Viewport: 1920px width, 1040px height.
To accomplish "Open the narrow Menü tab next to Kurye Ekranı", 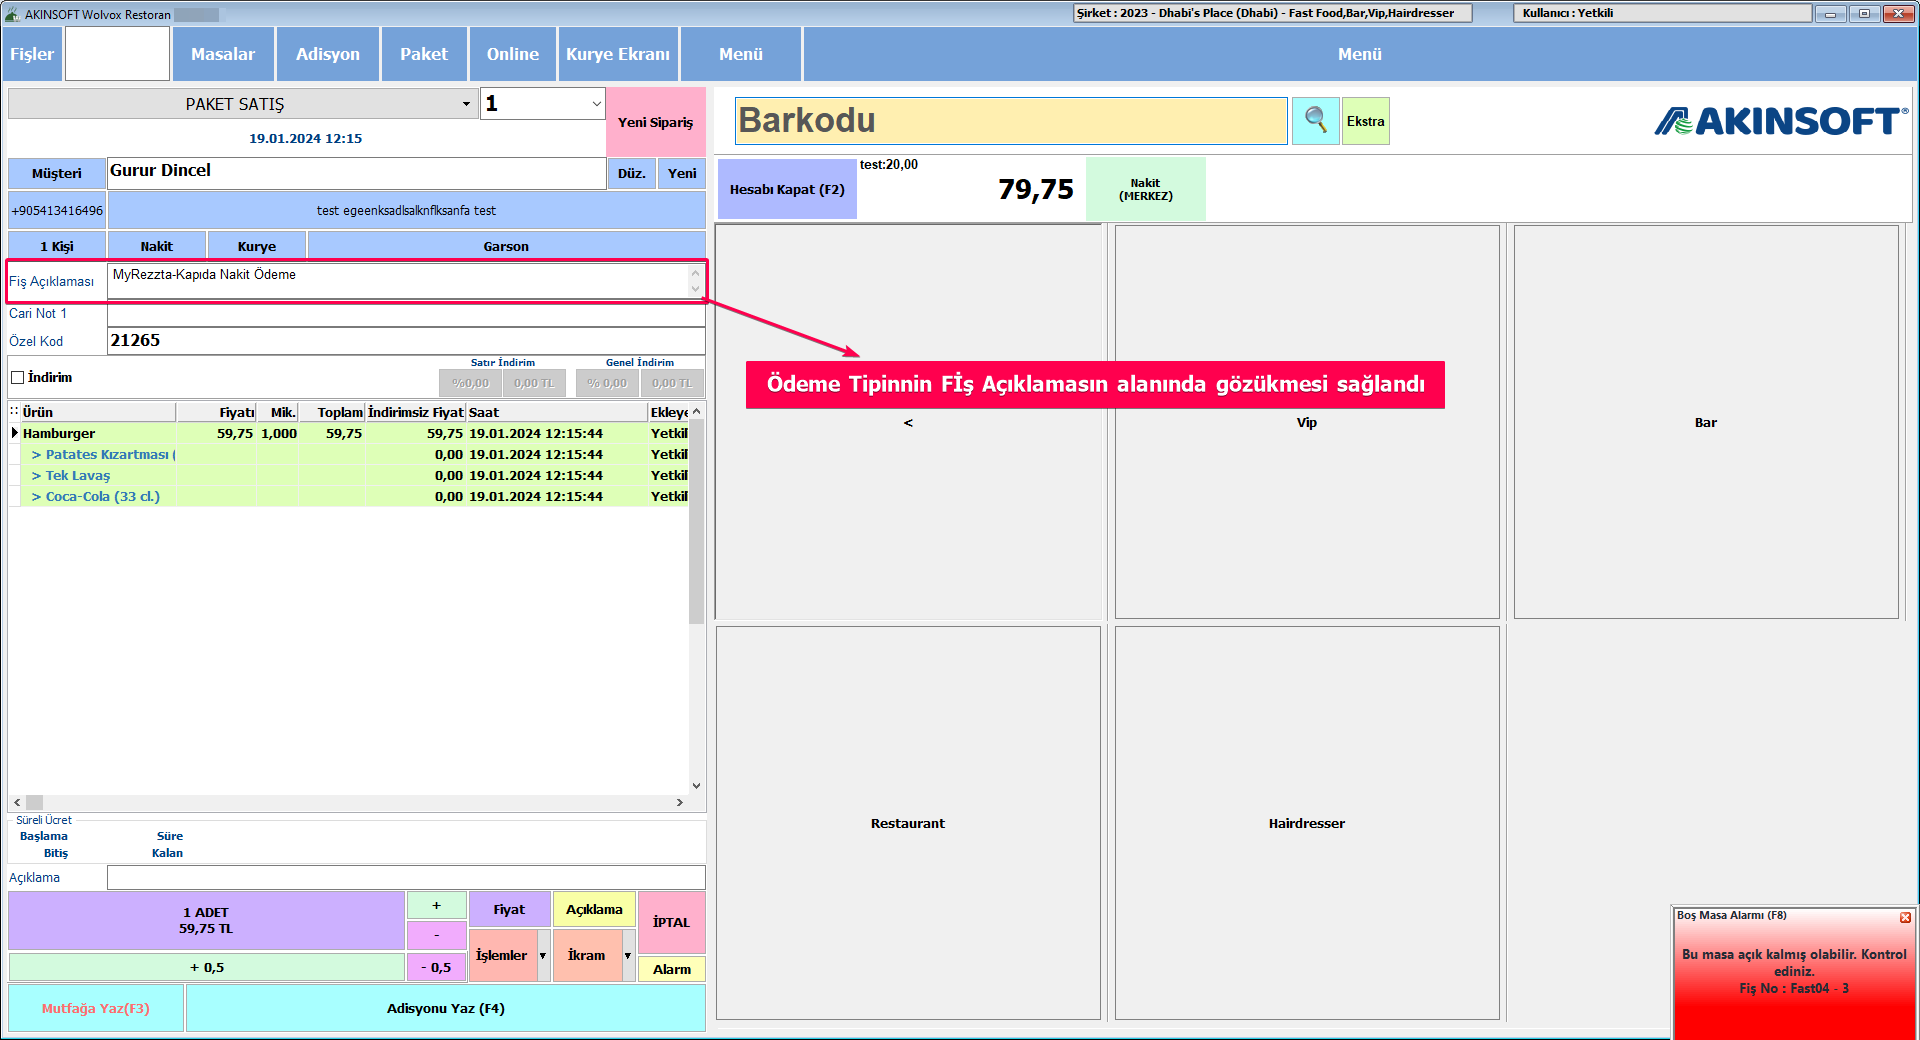I will (741, 54).
